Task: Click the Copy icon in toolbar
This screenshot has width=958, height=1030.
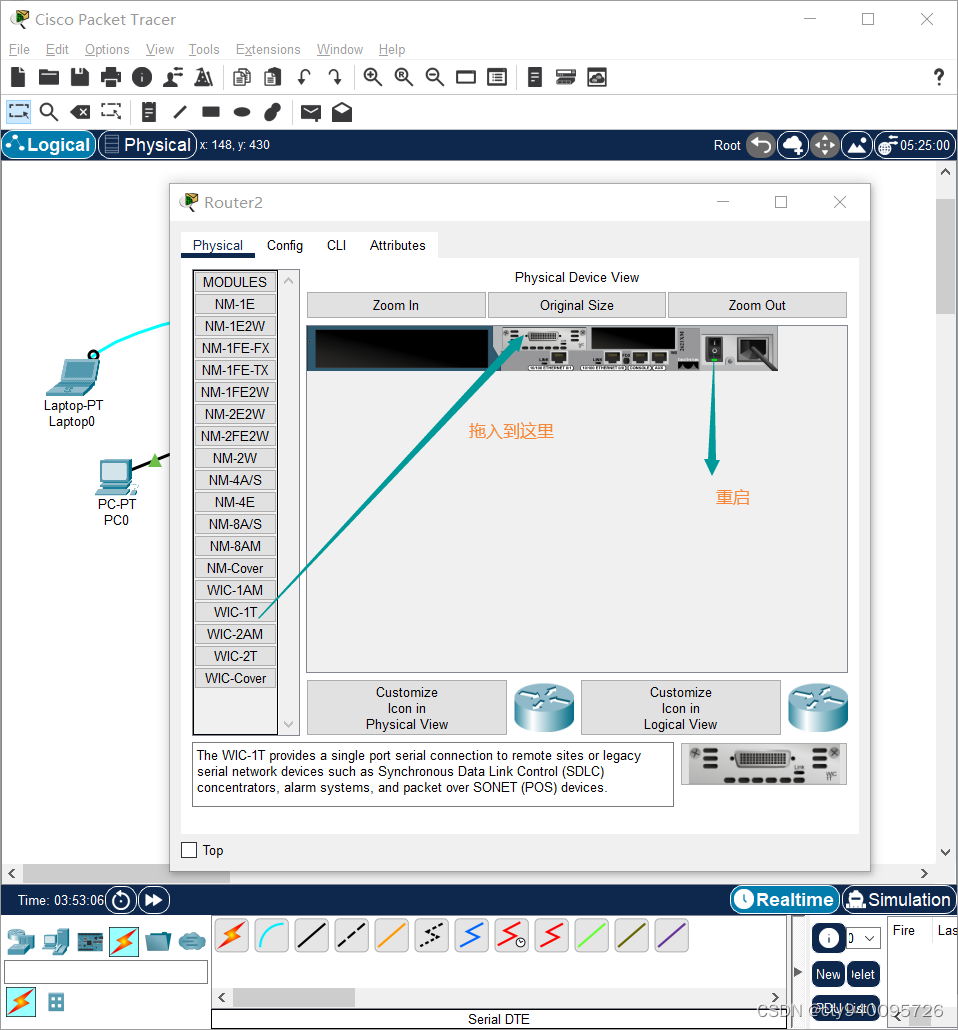Action: pyautogui.click(x=242, y=78)
